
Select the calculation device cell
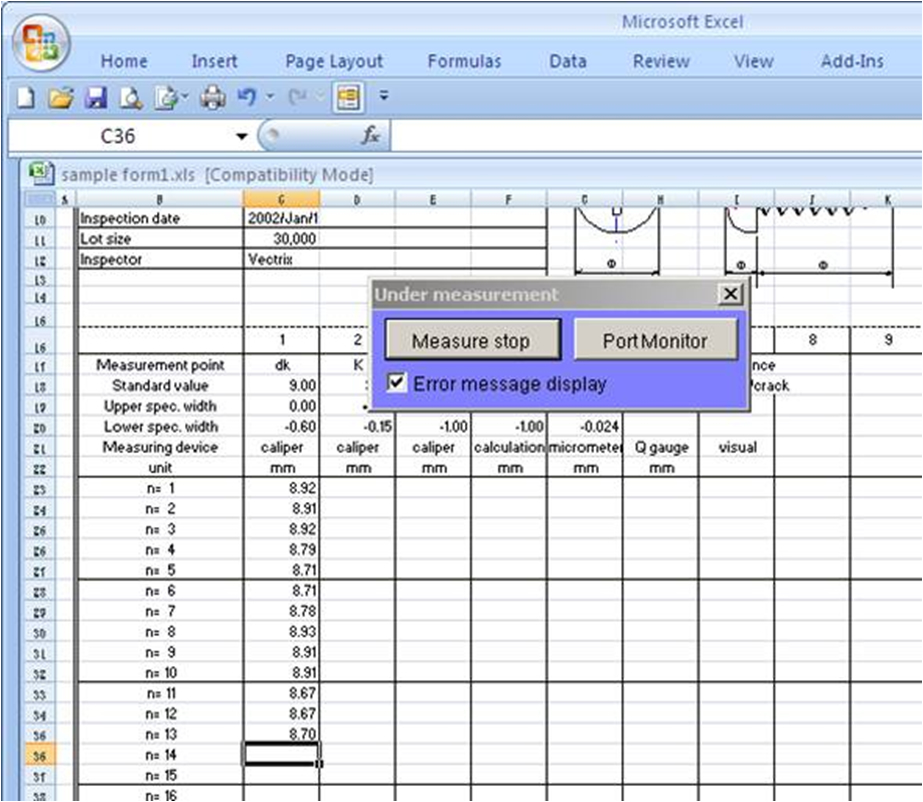coord(509,448)
